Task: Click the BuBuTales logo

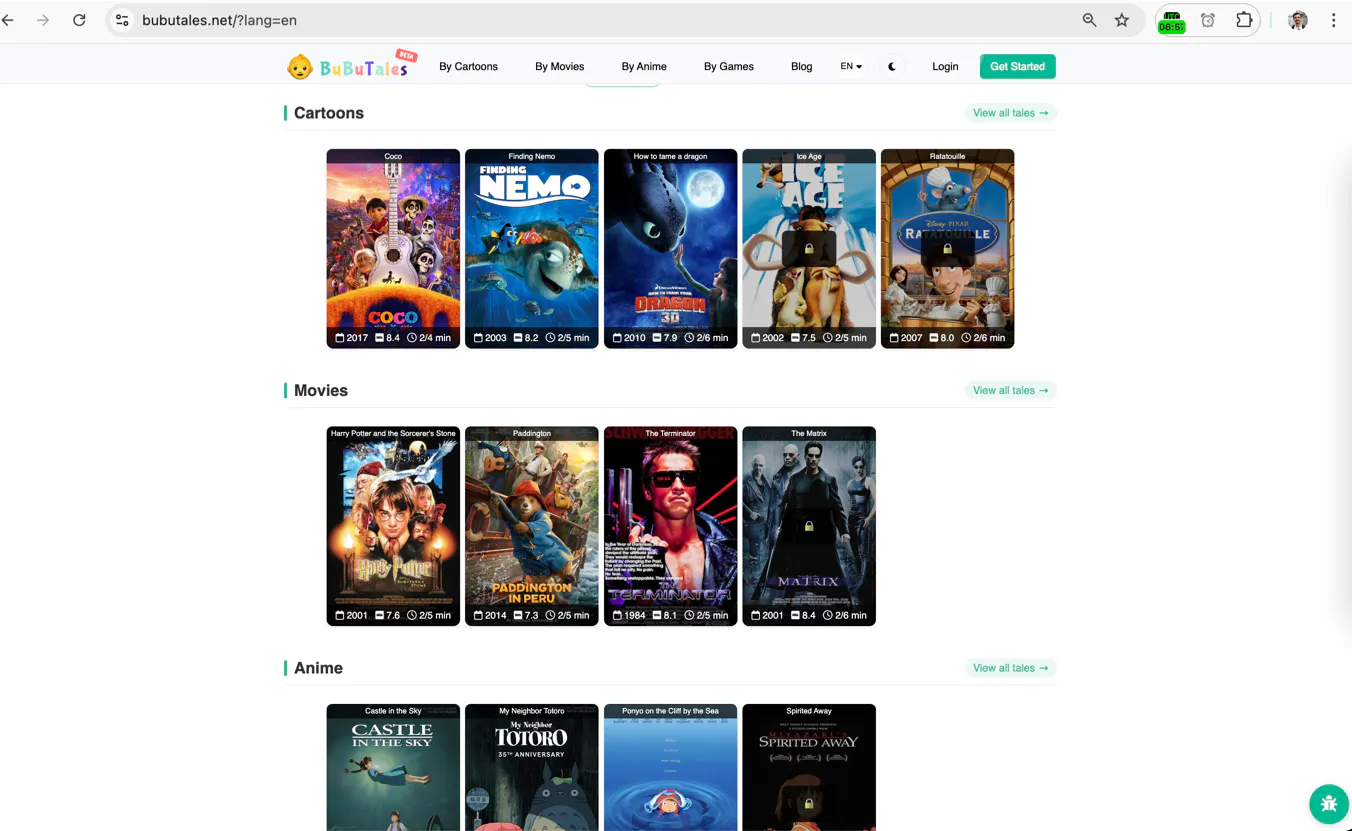Action: click(350, 66)
